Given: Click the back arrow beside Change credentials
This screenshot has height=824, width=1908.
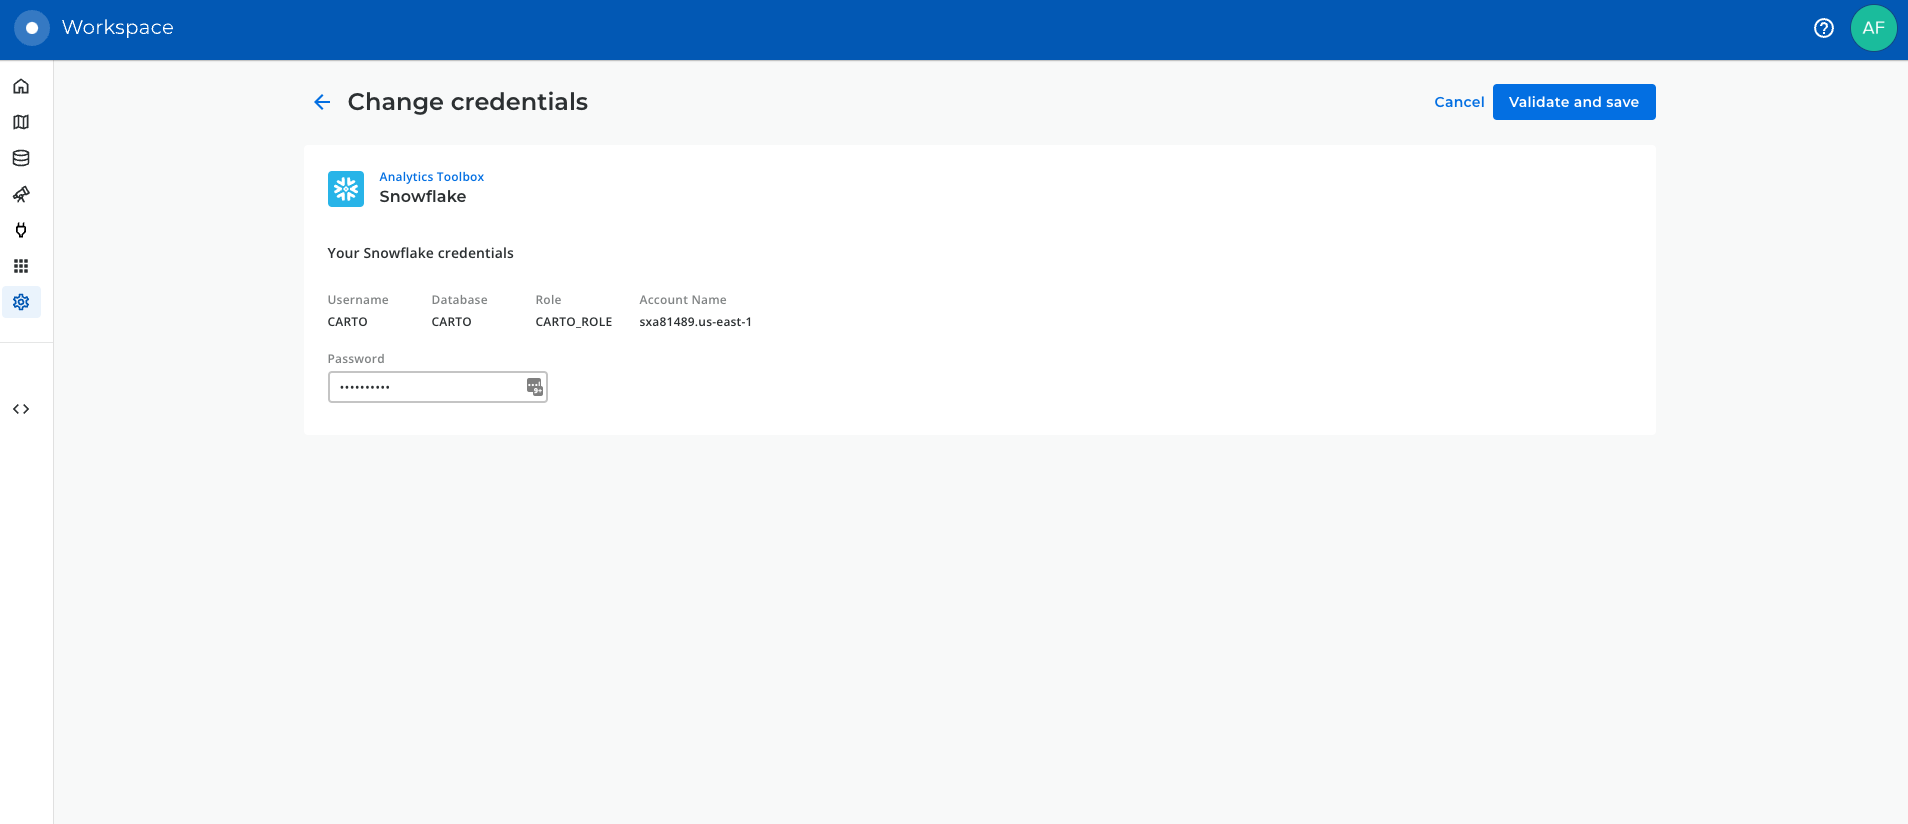Looking at the screenshot, I should click(322, 102).
